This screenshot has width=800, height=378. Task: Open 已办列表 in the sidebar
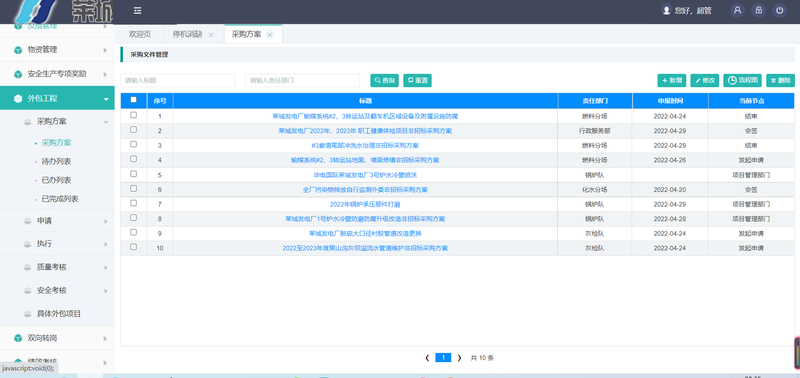click(56, 180)
